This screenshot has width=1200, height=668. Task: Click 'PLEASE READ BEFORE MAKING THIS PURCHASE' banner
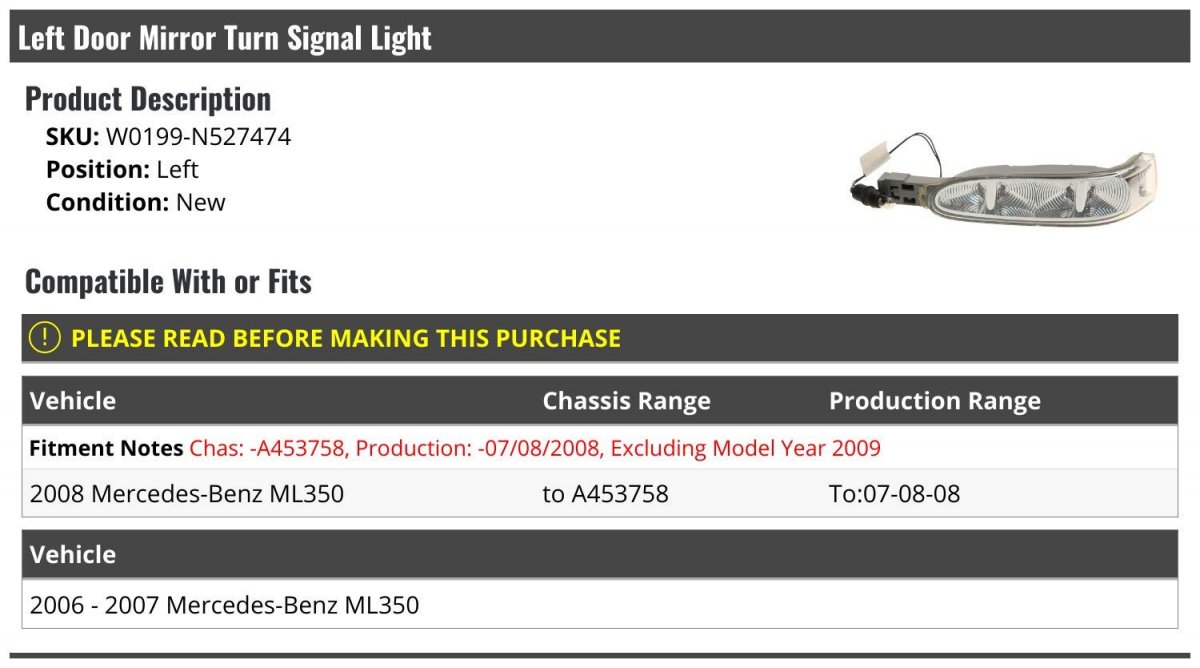[x=346, y=338]
